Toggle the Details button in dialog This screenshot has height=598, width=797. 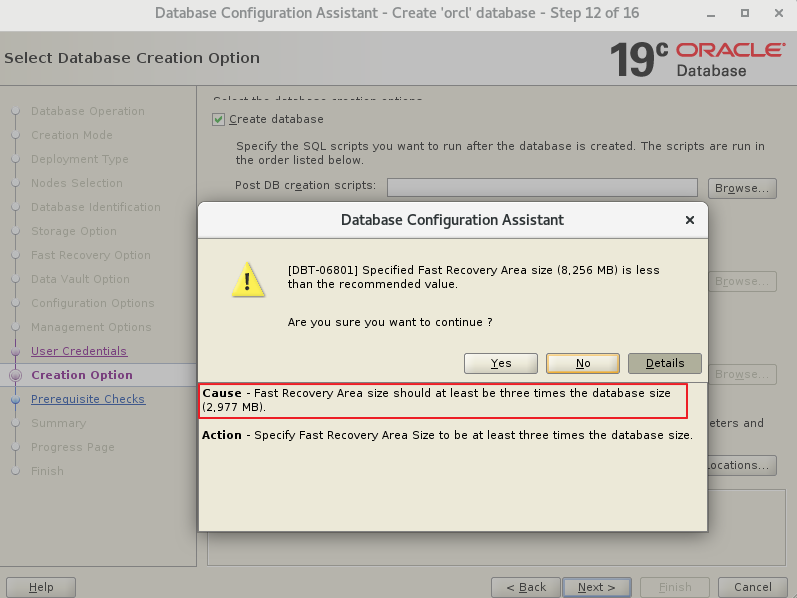click(665, 363)
